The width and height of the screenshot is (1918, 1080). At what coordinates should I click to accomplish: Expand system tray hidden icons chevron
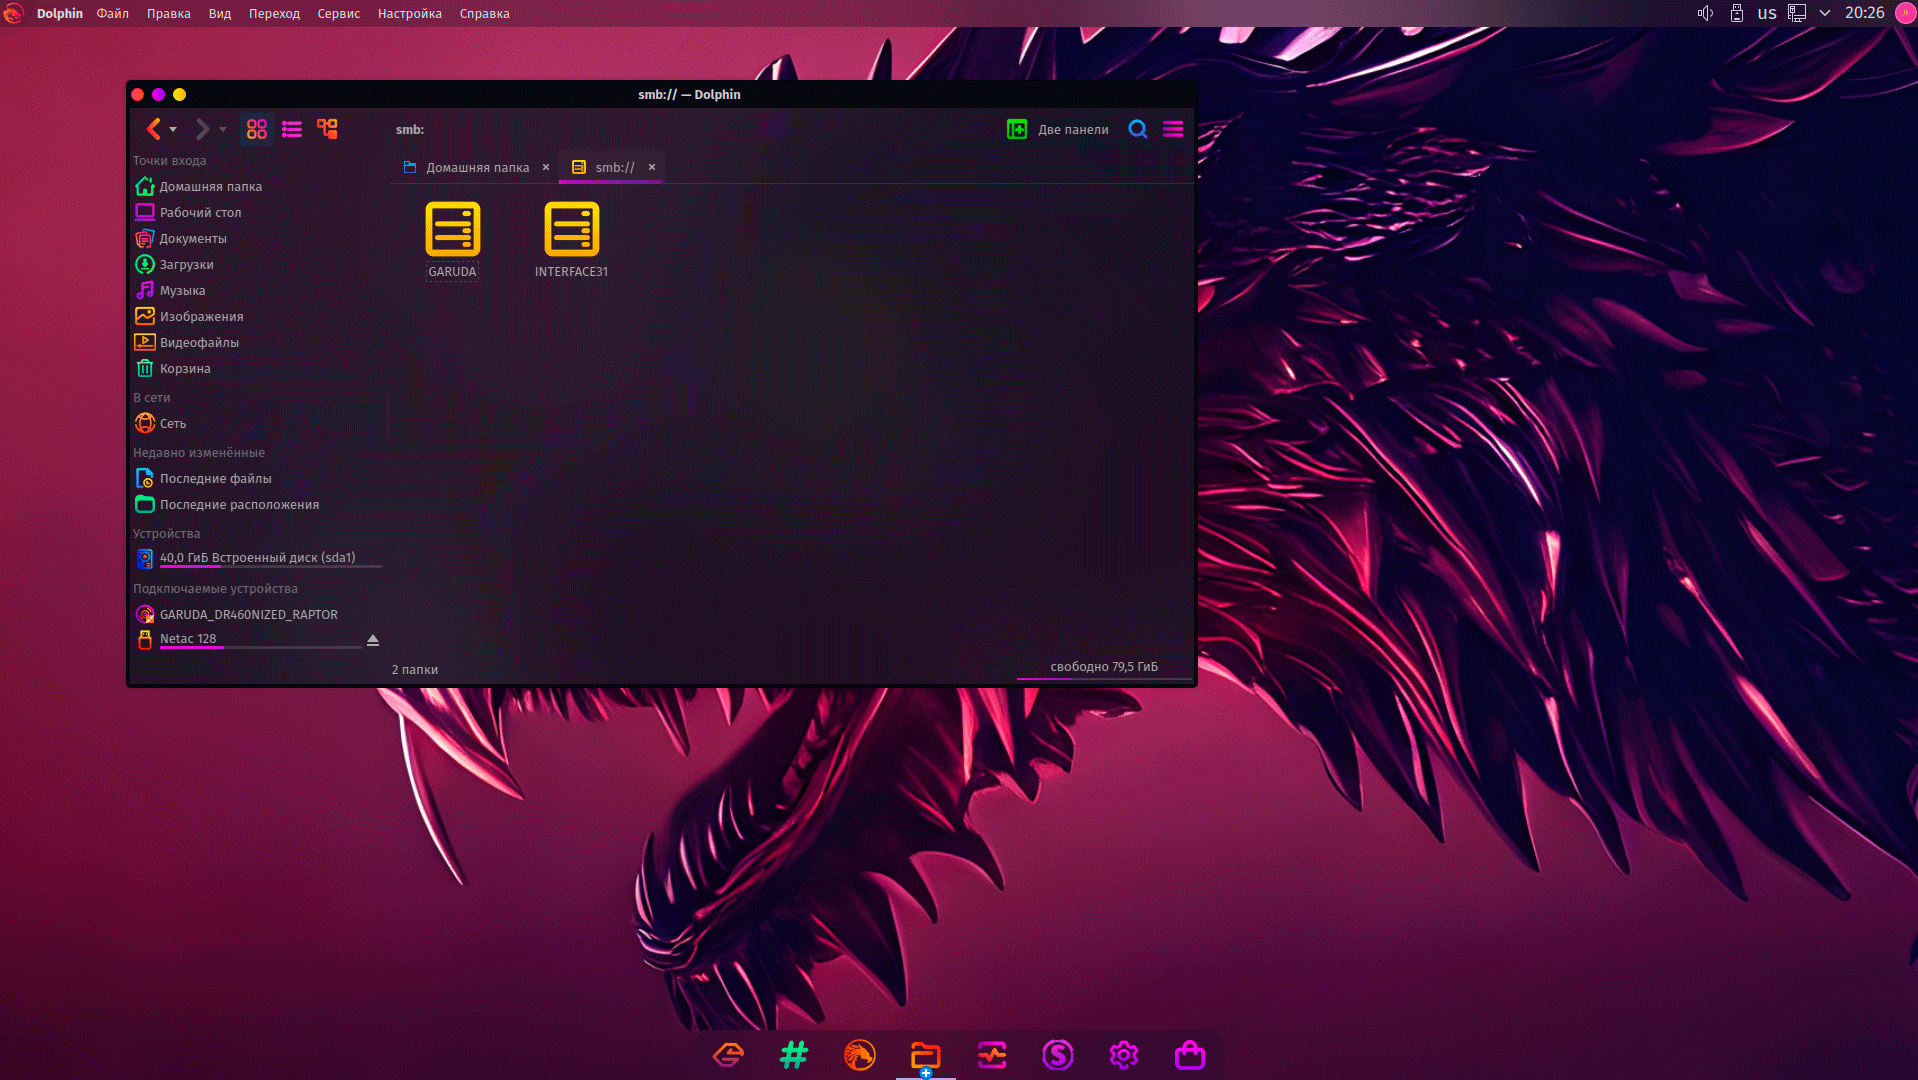tap(1825, 13)
